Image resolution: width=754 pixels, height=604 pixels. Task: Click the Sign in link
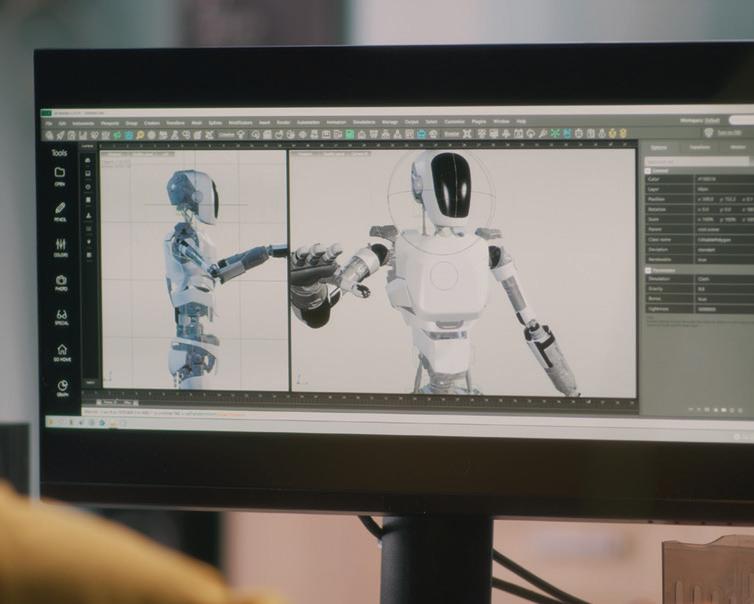[729, 133]
